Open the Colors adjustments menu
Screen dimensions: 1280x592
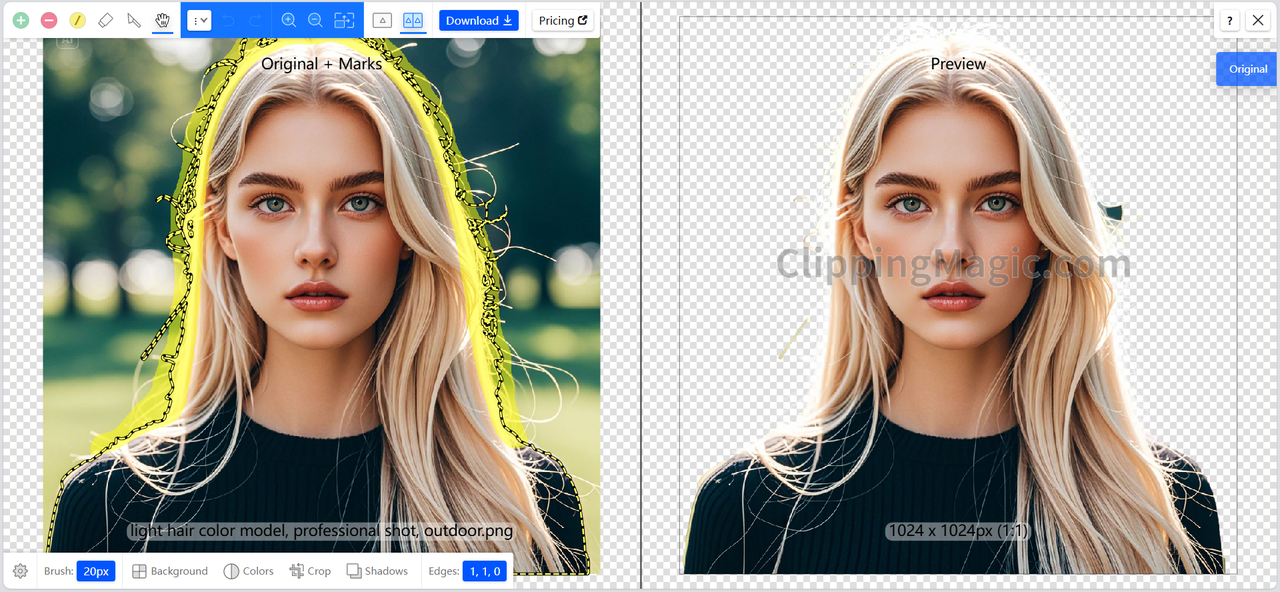(249, 571)
